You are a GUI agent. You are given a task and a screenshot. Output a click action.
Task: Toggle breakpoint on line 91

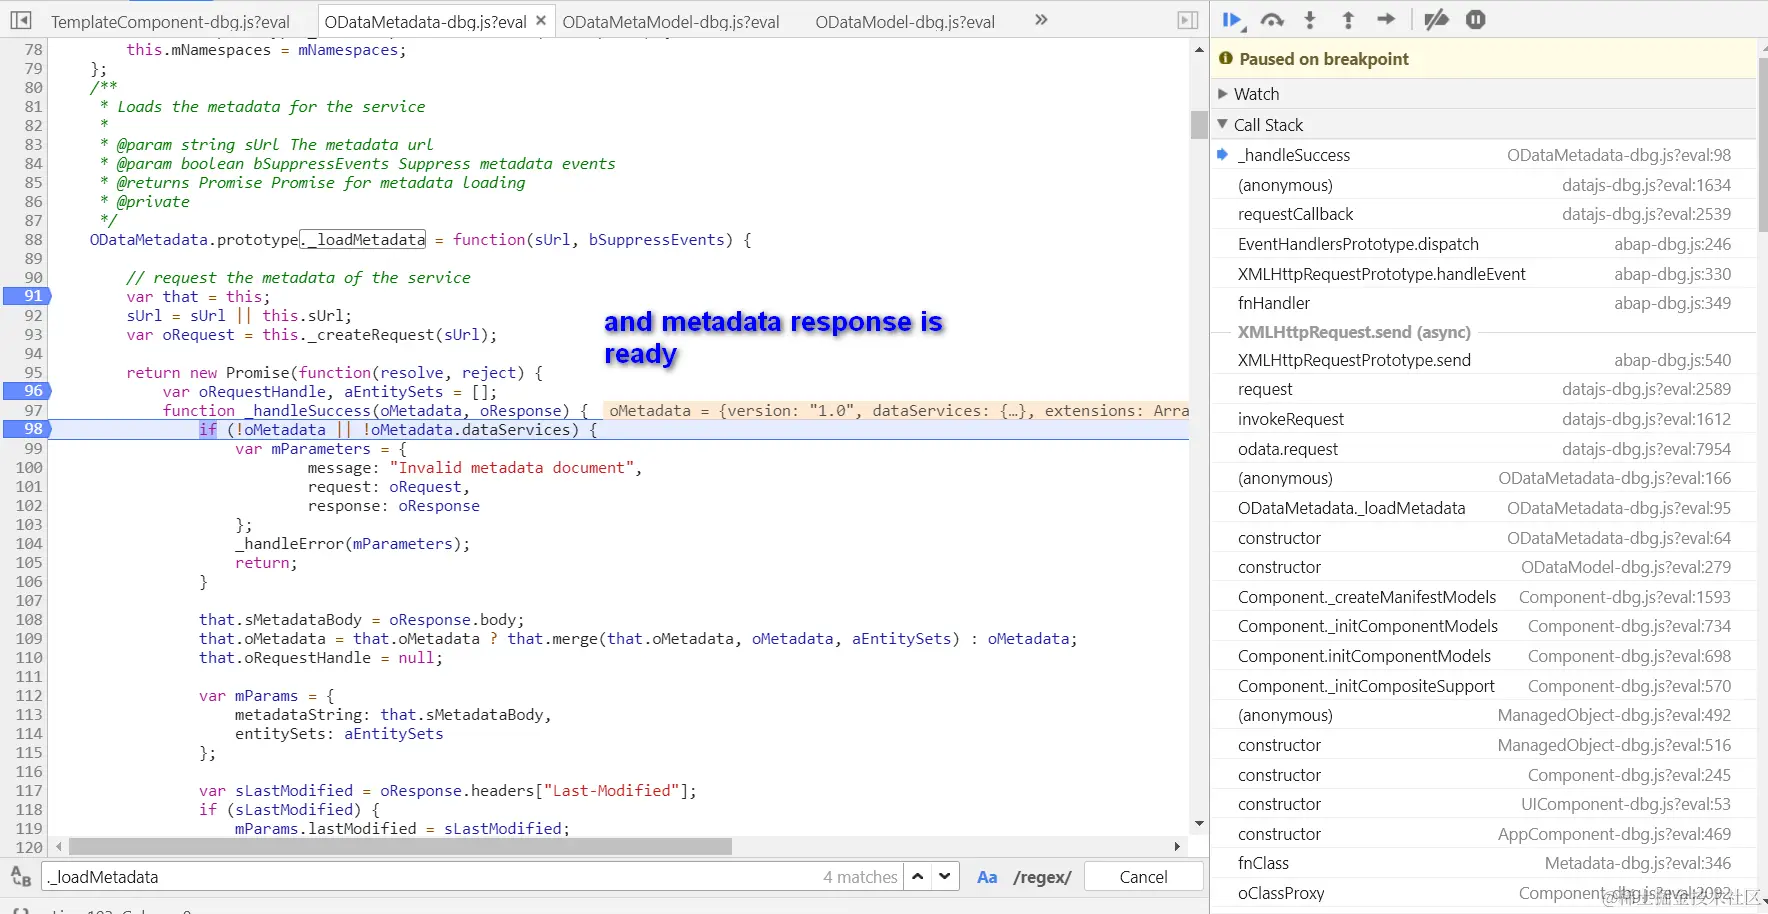[x=27, y=297]
